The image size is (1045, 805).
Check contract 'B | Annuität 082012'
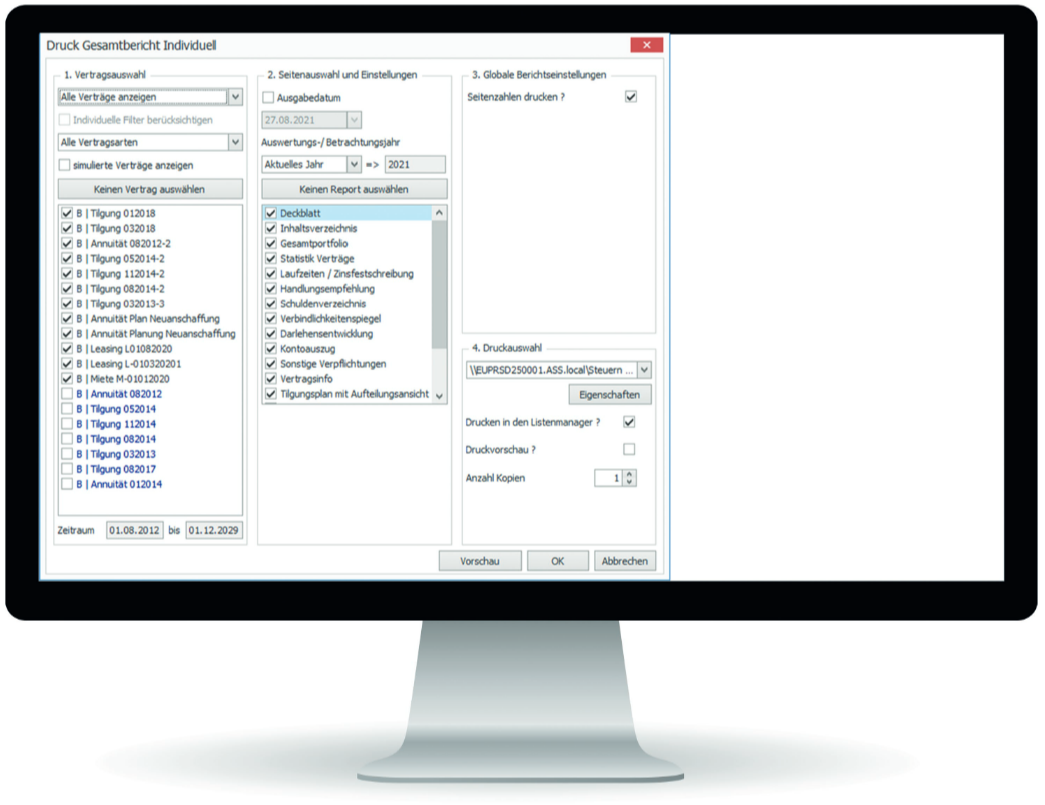(67, 394)
